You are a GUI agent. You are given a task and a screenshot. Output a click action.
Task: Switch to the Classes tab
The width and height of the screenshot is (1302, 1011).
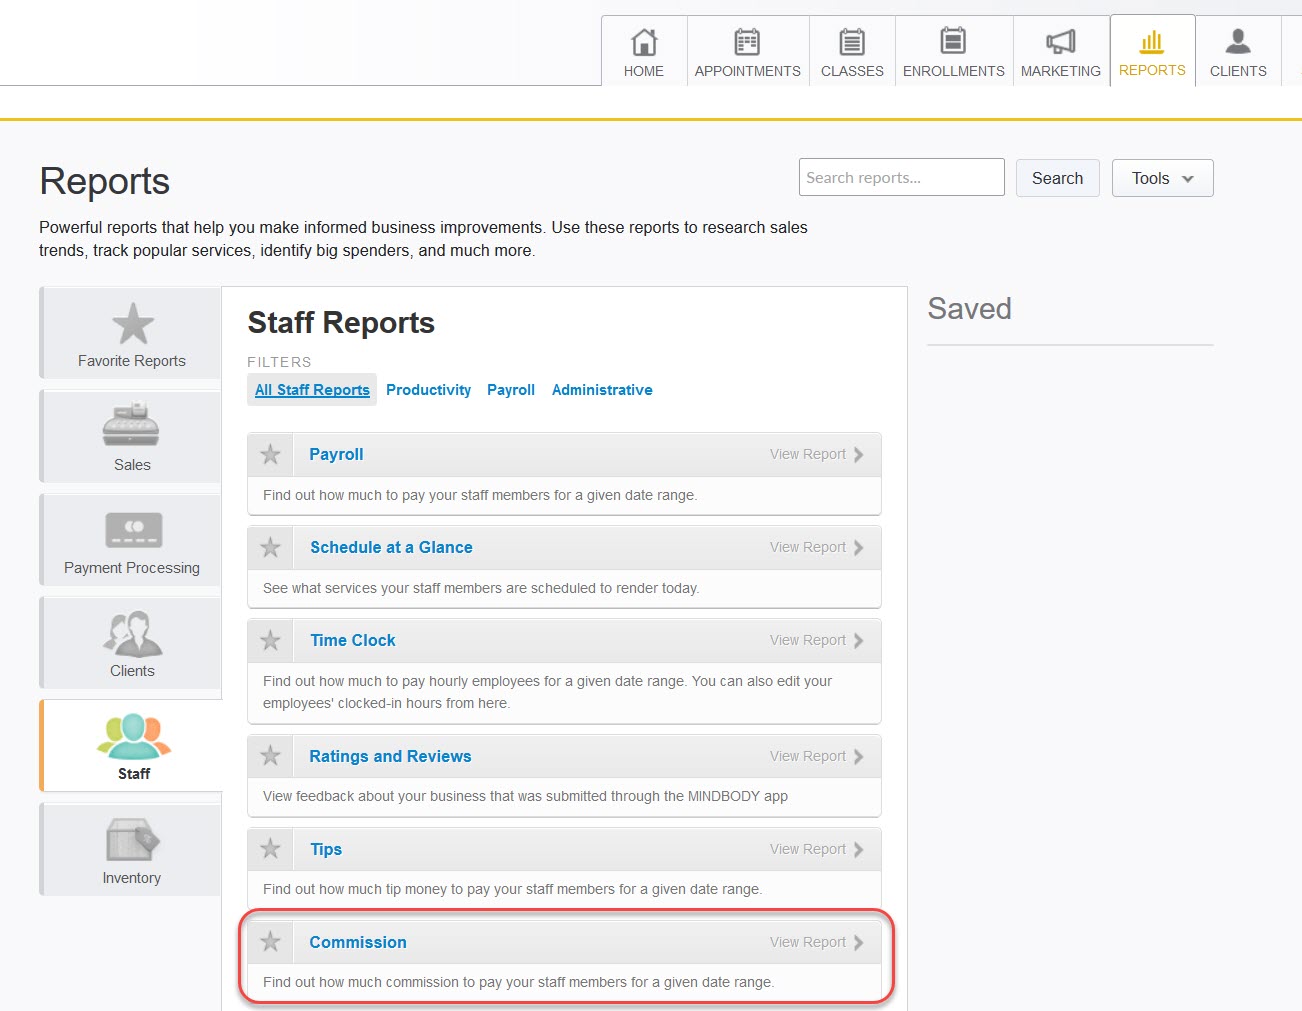point(852,52)
